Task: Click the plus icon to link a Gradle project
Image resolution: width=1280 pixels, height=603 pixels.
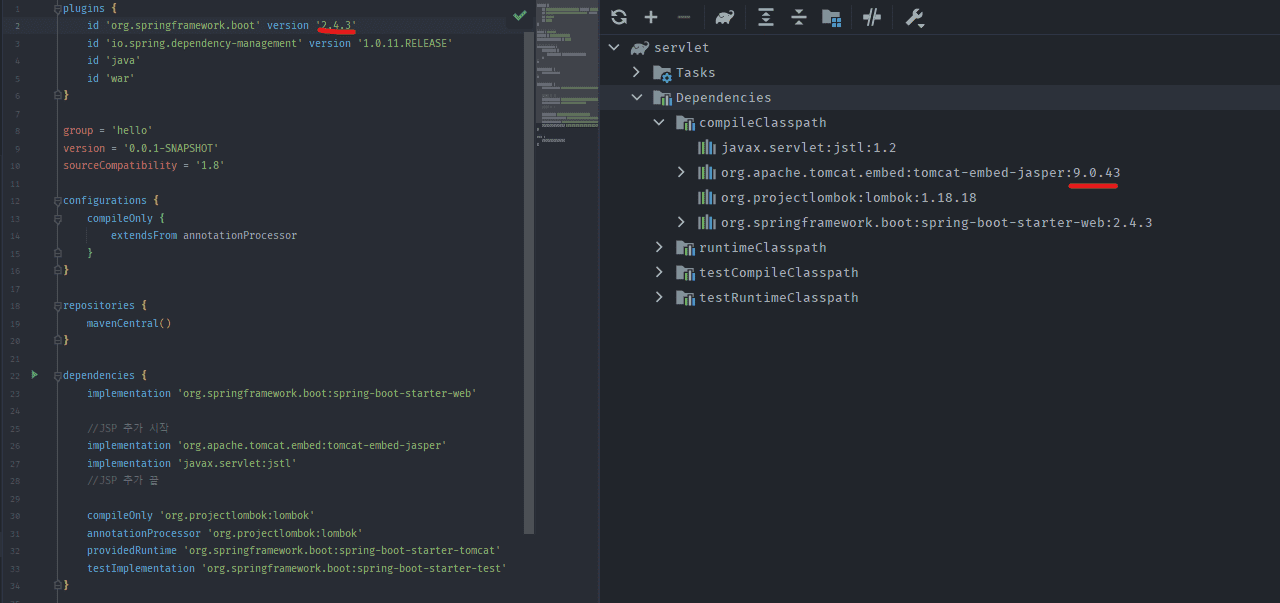Action: point(651,16)
